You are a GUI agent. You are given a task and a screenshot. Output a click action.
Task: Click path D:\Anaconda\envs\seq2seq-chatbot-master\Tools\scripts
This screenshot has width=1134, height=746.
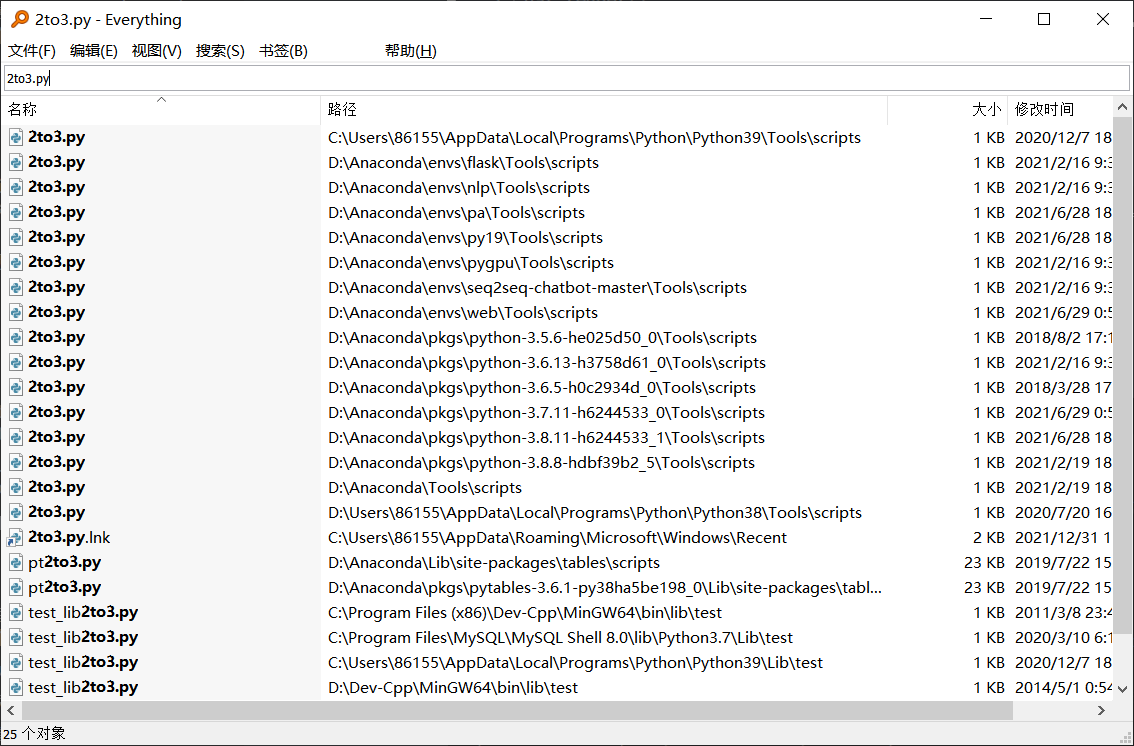[537, 288]
